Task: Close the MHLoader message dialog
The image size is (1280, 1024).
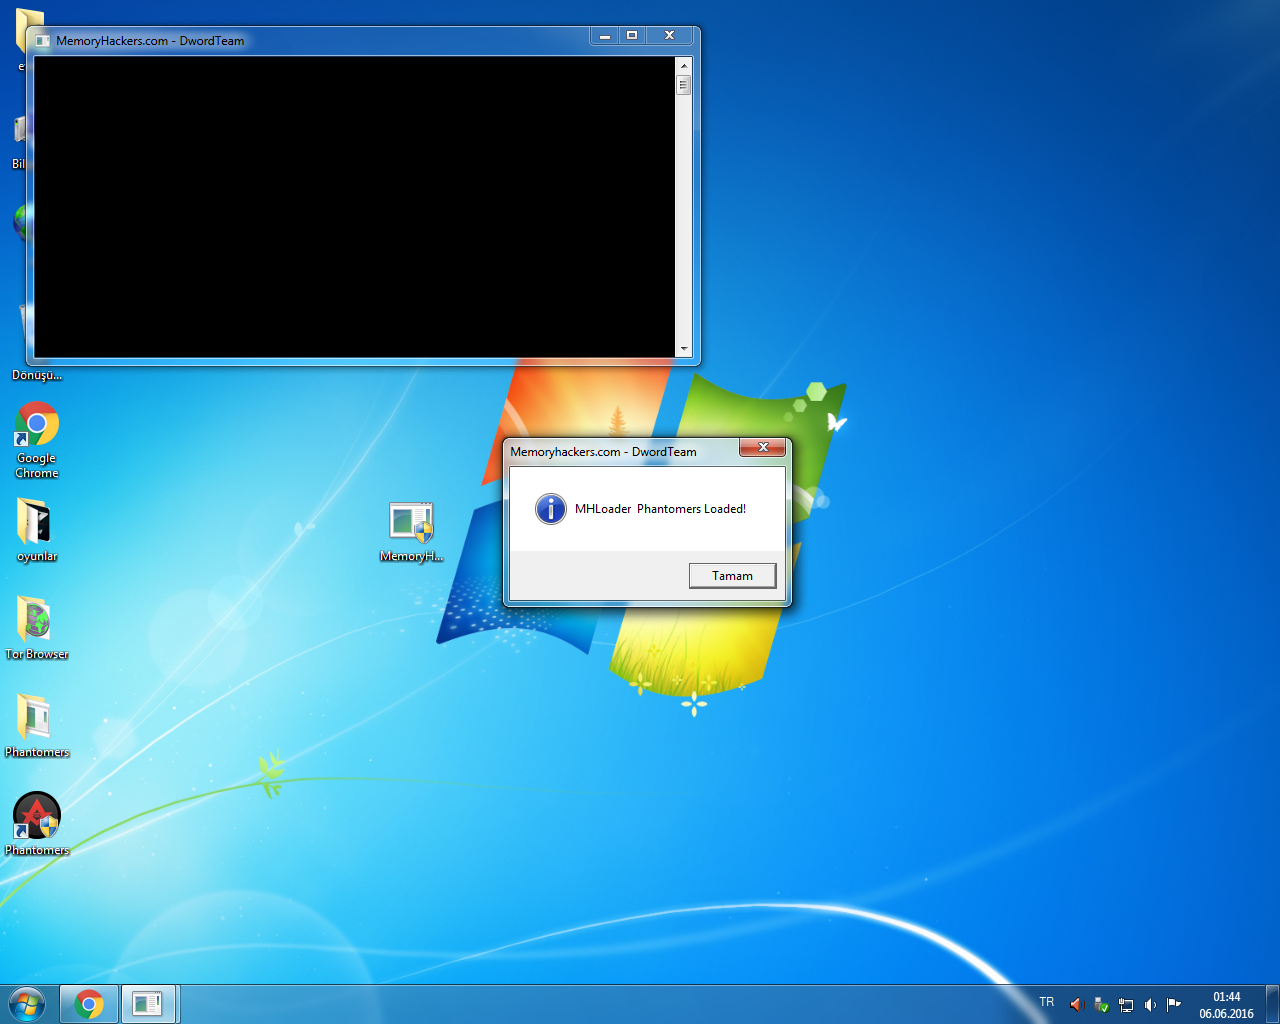Action: pyautogui.click(x=762, y=447)
